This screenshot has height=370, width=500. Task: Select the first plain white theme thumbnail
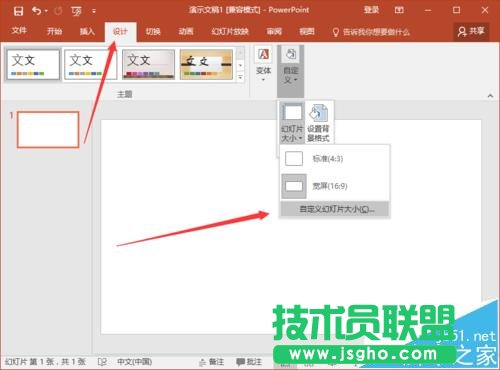(x=33, y=65)
